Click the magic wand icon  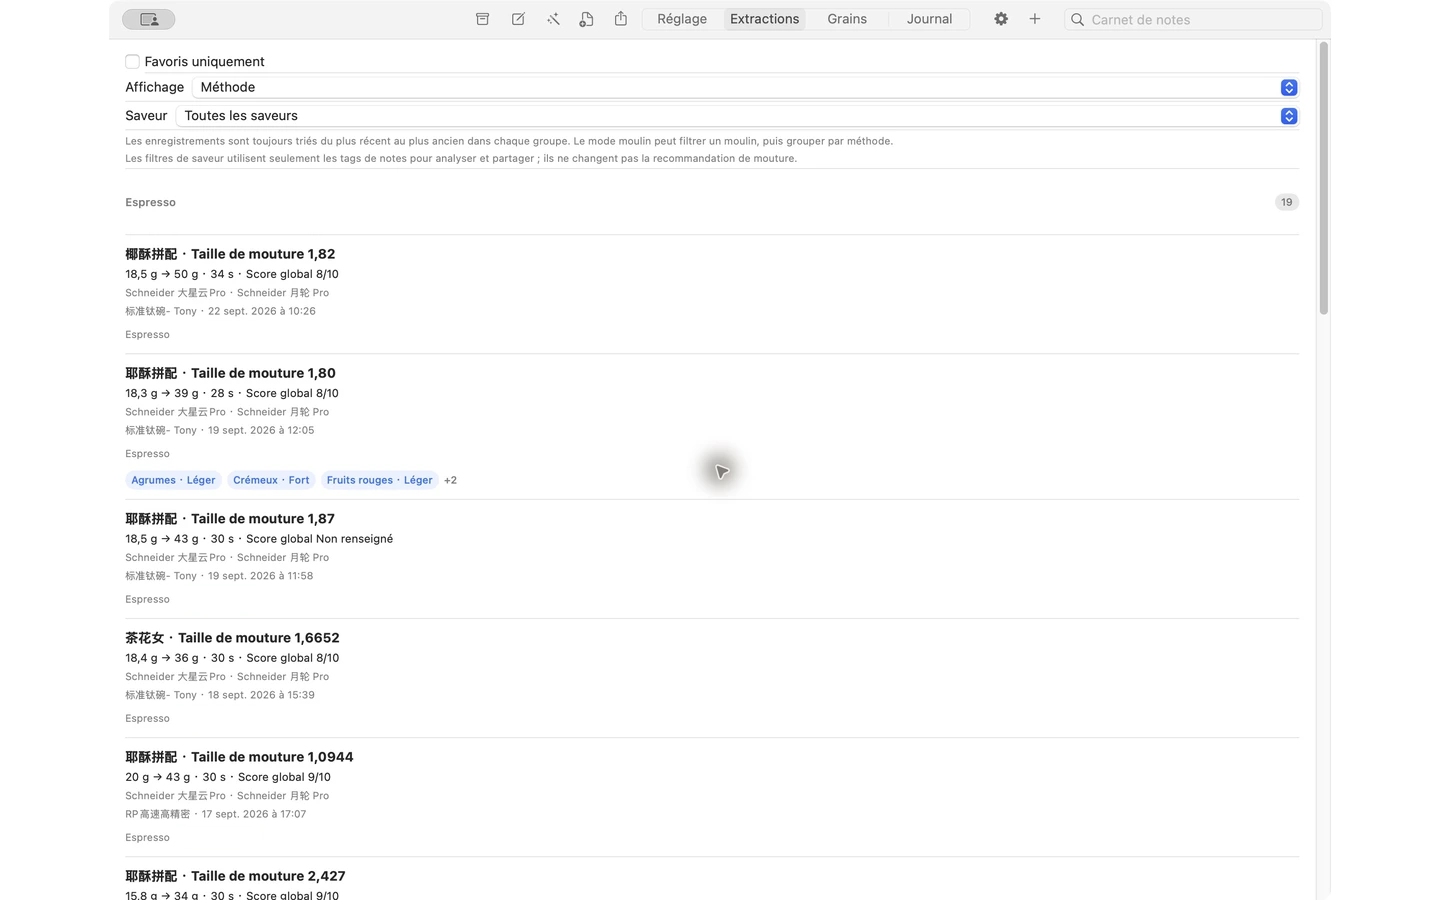[x=553, y=19]
